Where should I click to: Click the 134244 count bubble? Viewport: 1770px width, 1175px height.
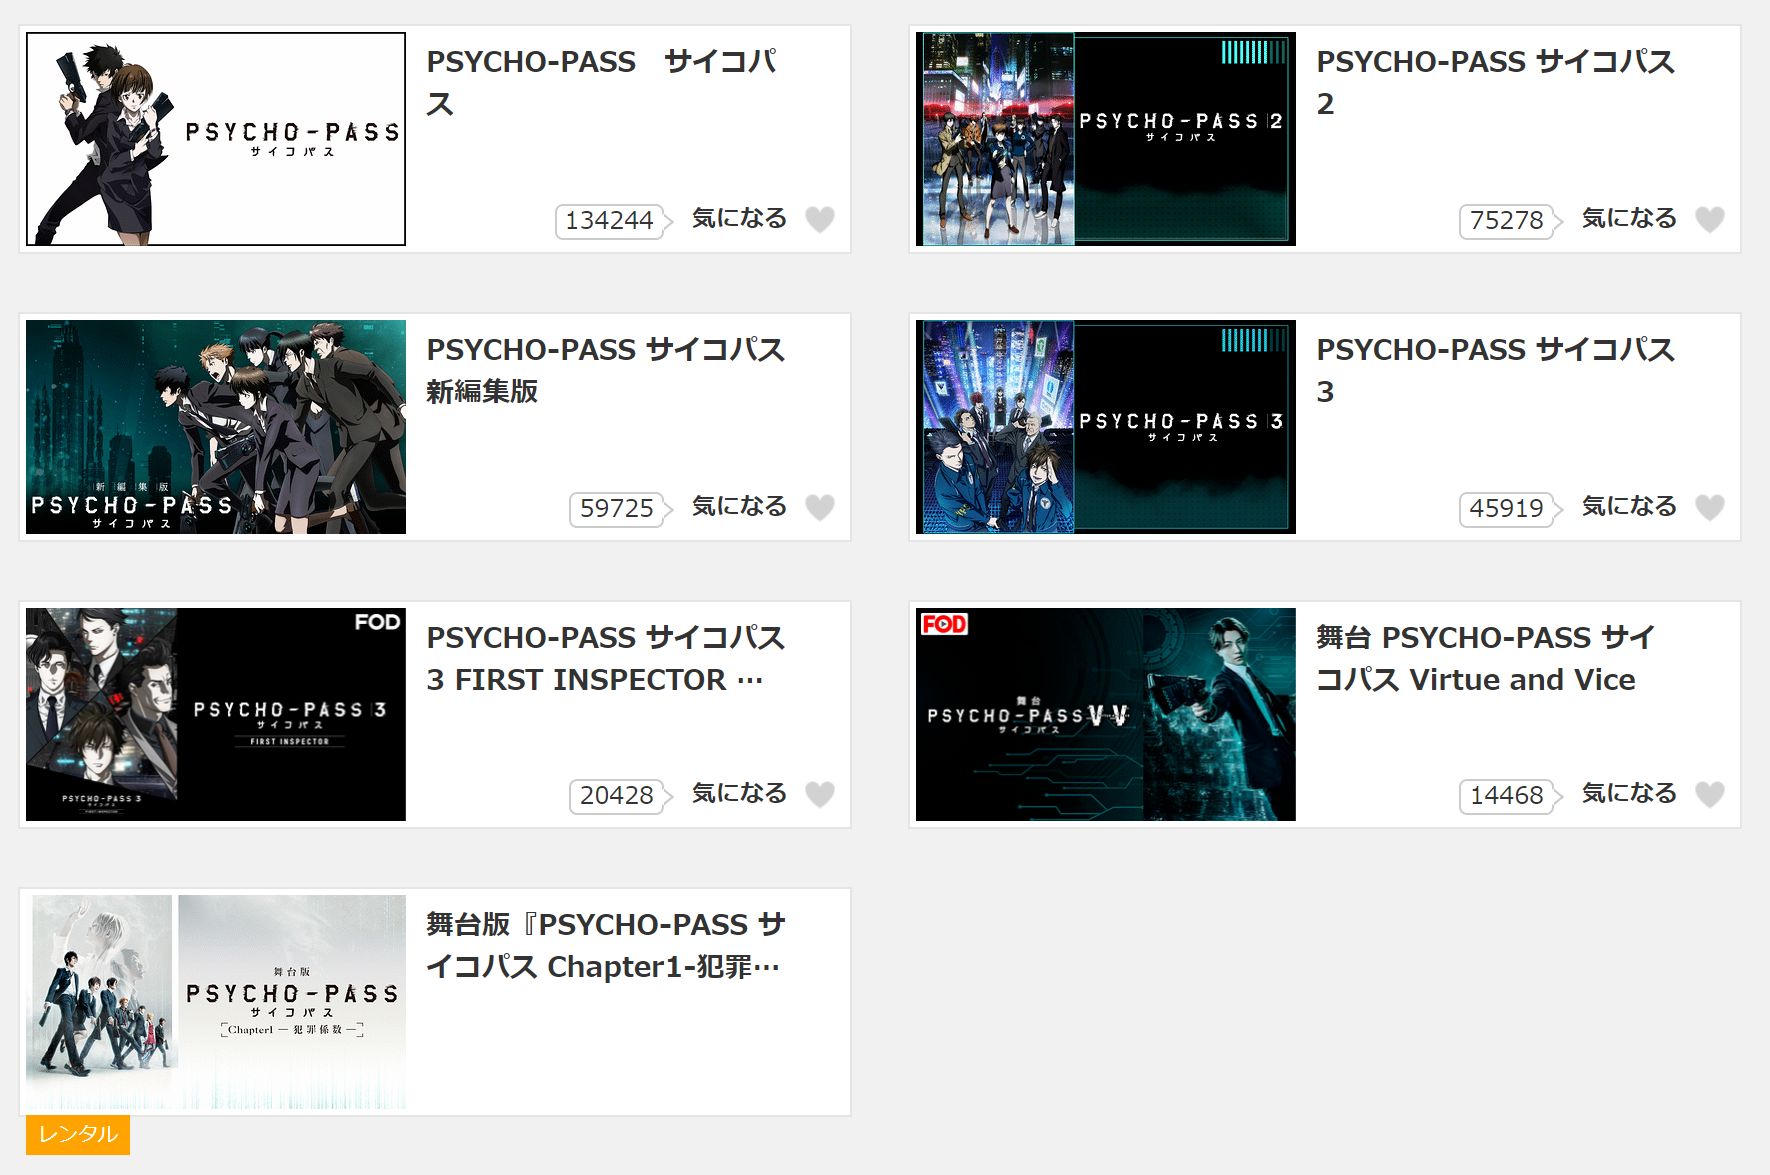[612, 220]
